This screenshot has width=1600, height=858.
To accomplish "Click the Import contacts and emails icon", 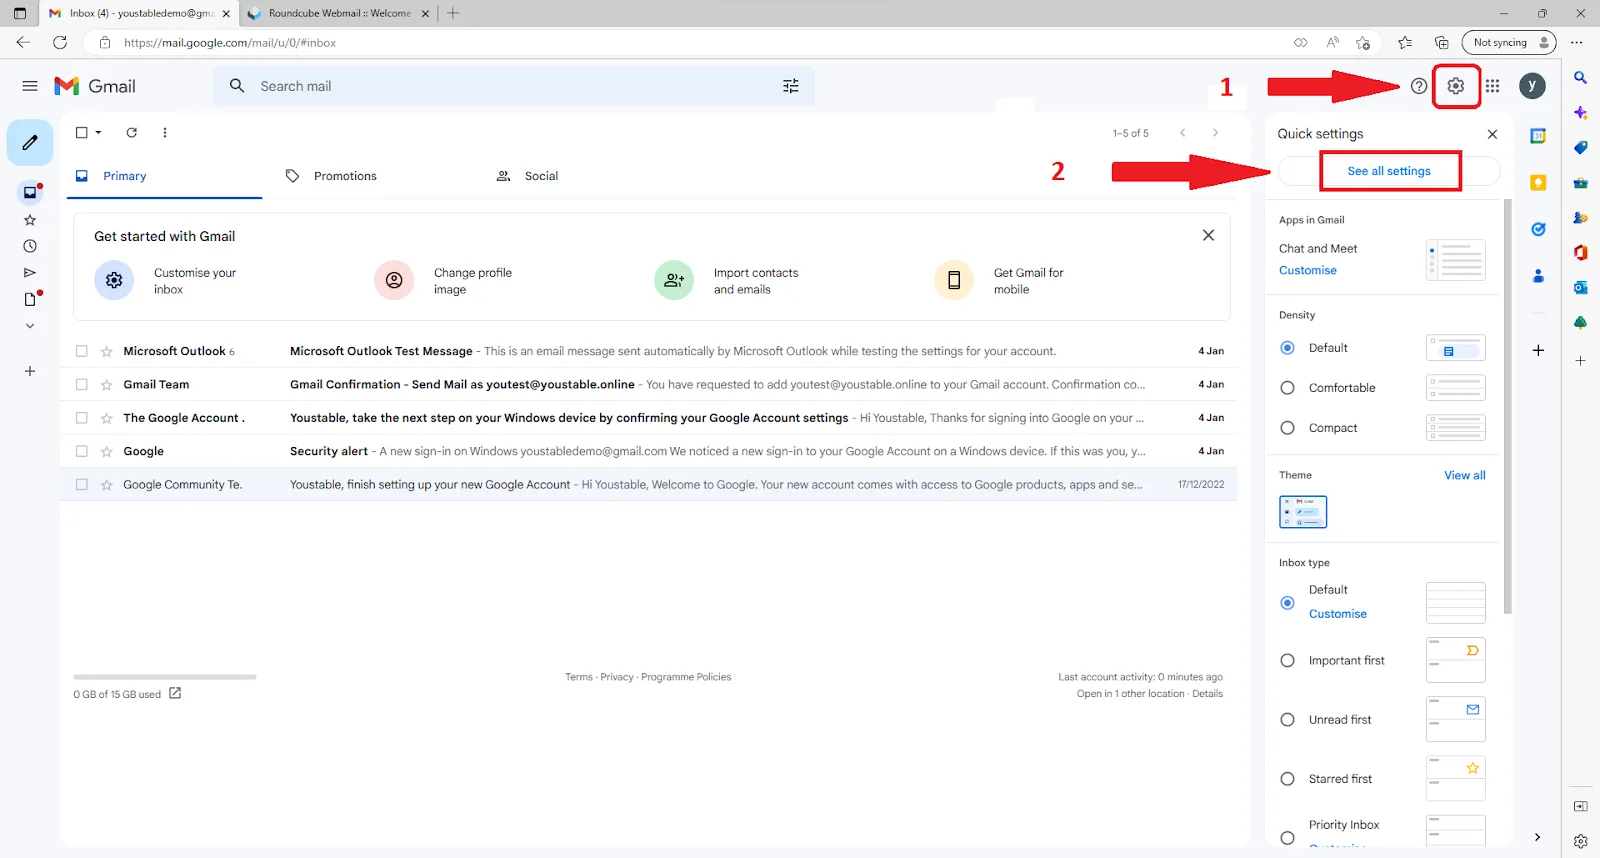I will coord(674,280).
